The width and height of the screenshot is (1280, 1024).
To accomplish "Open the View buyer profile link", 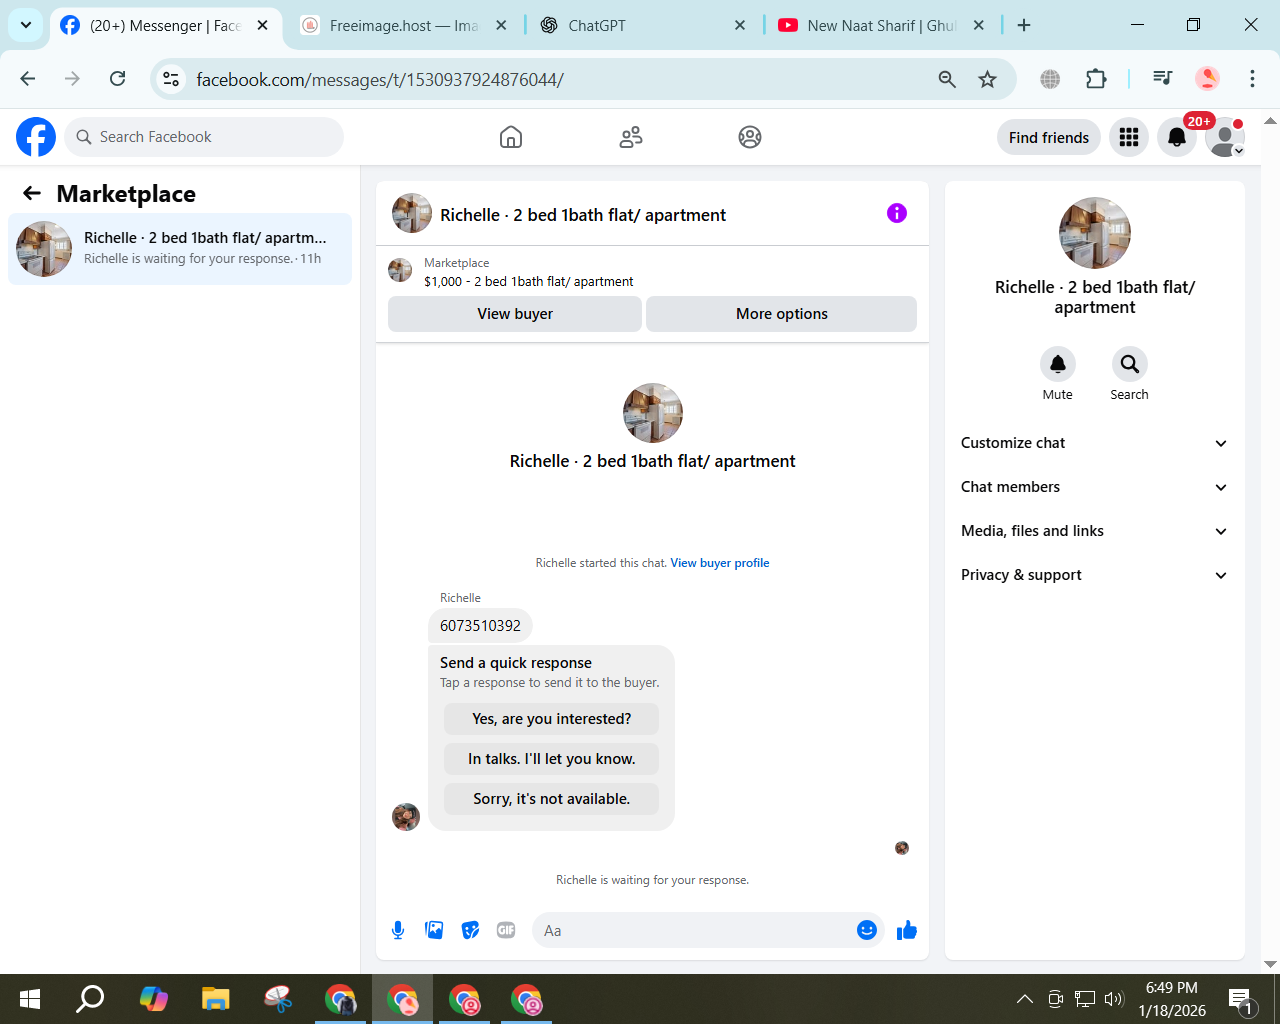I will click(x=720, y=563).
